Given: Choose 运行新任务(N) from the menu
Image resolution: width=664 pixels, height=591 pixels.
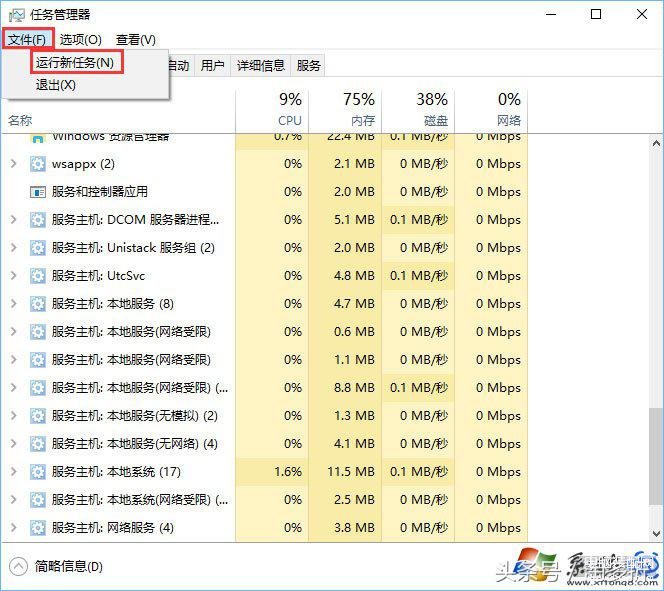Looking at the screenshot, I should (x=75, y=63).
